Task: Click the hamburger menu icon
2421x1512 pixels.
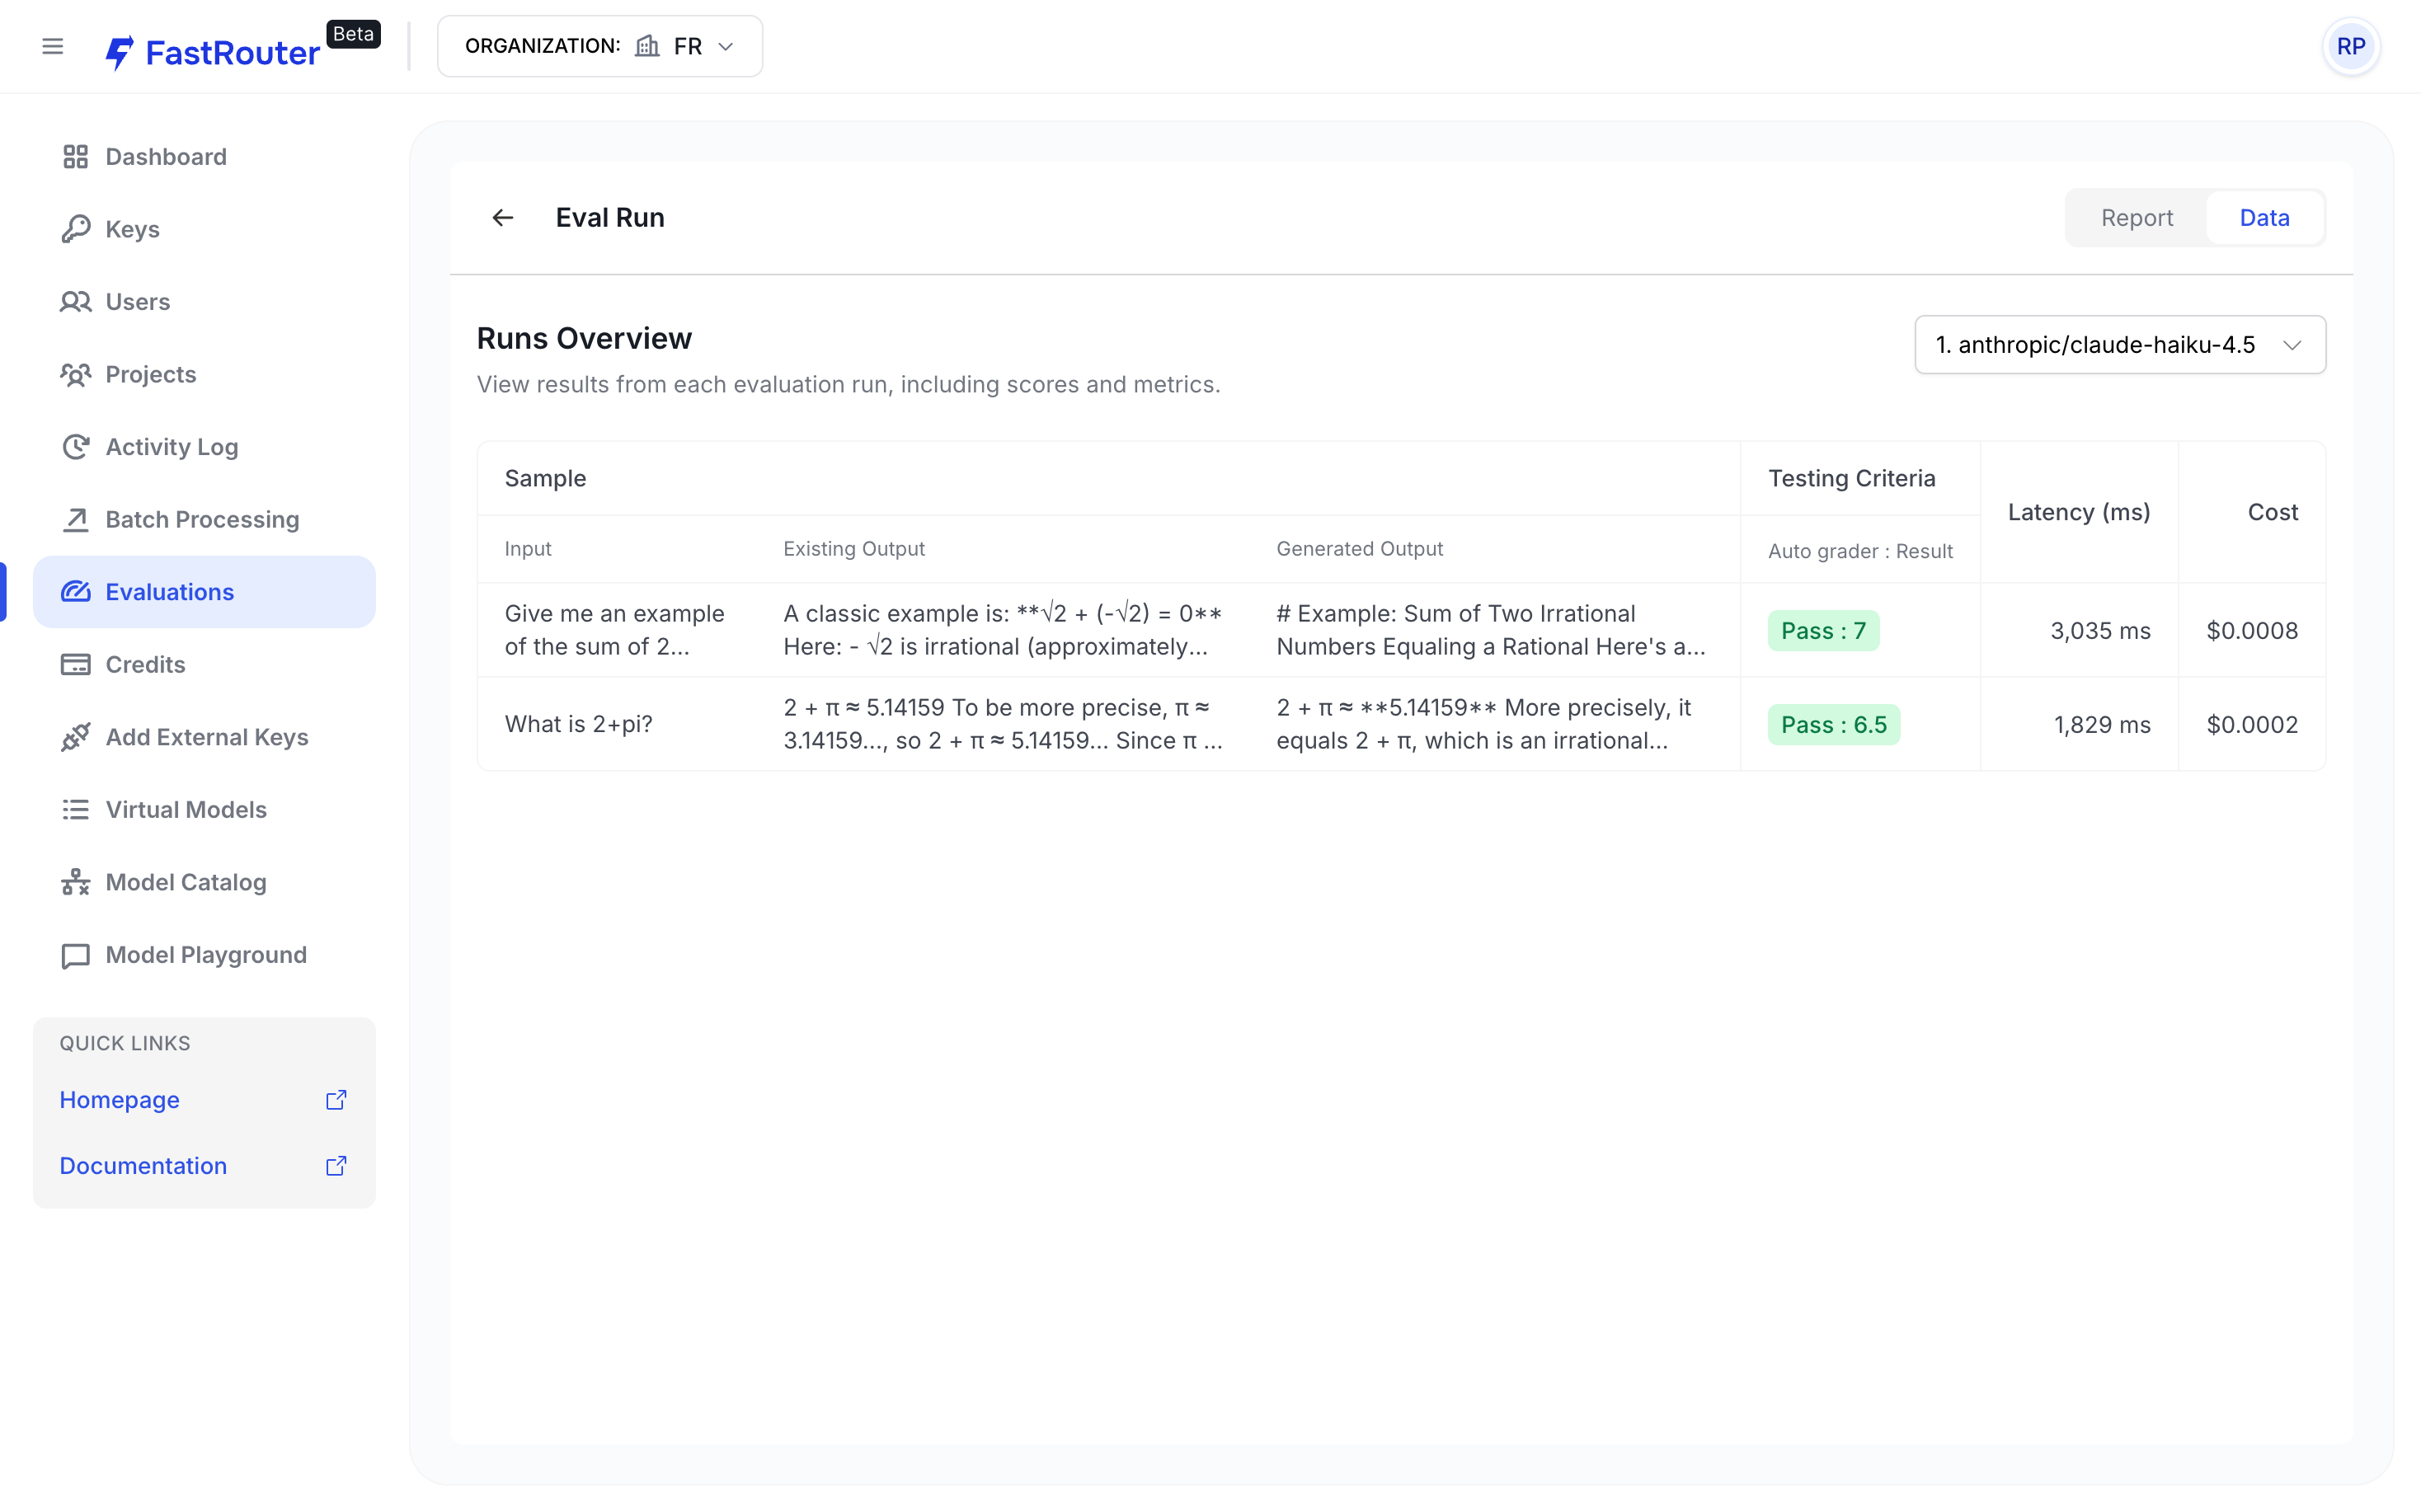Action: tap(53, 46)
